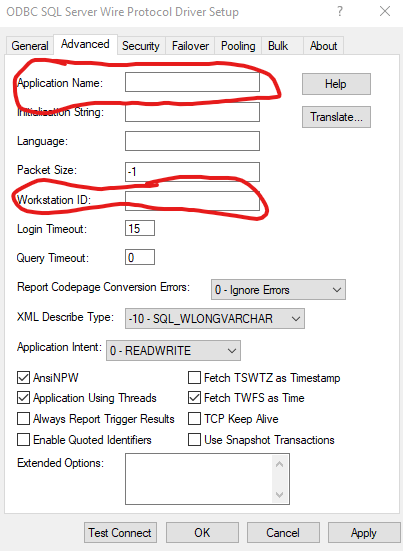Focus the Application Name field

click(x=192, y=82)
